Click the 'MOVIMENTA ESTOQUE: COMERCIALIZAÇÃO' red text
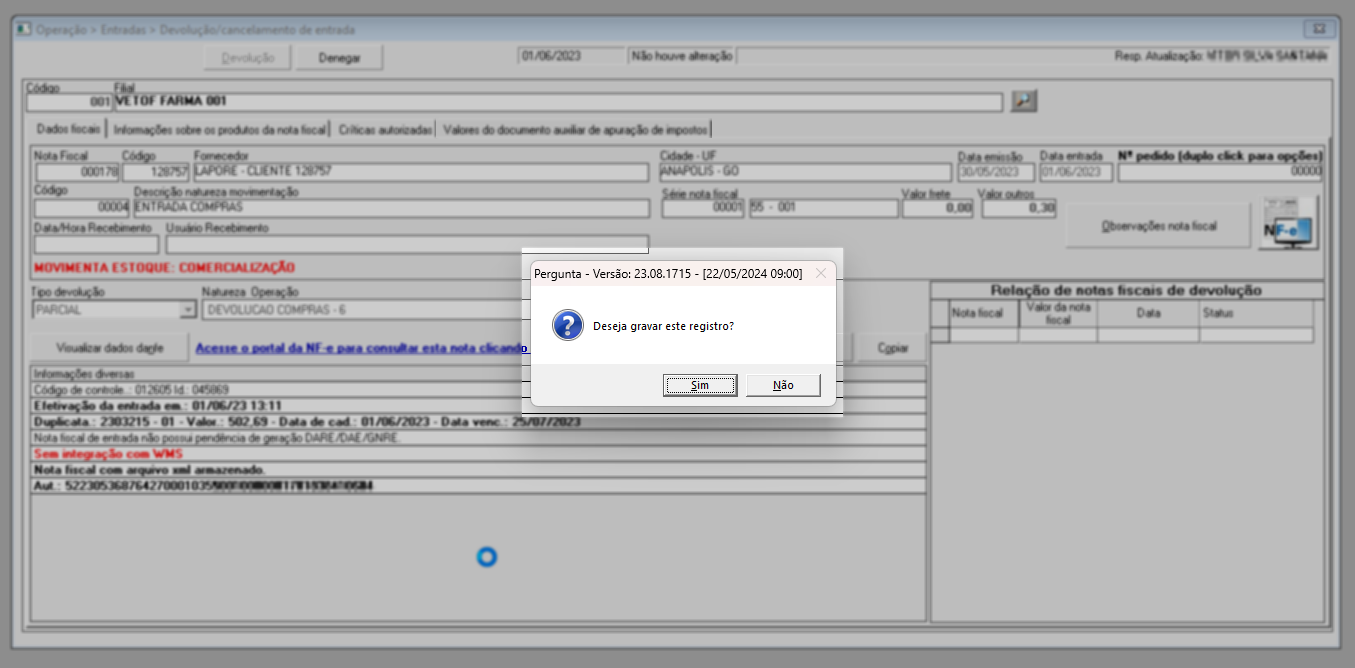The height and width of the screenshot is (668, 1355). pos(164,268)
